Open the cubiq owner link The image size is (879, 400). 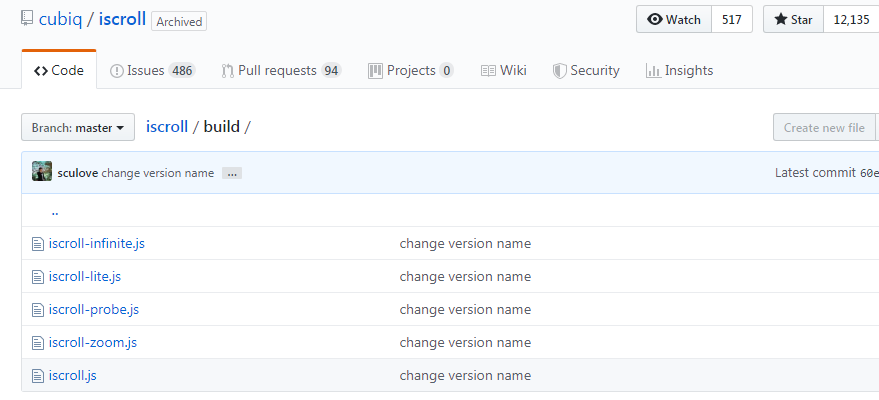pyautogui.click(x=61, y=19)
